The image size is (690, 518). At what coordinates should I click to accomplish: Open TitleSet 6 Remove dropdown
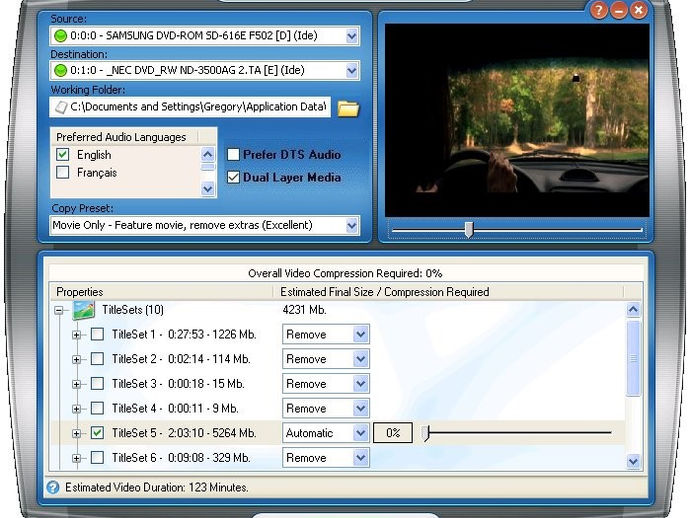[360, 458]
